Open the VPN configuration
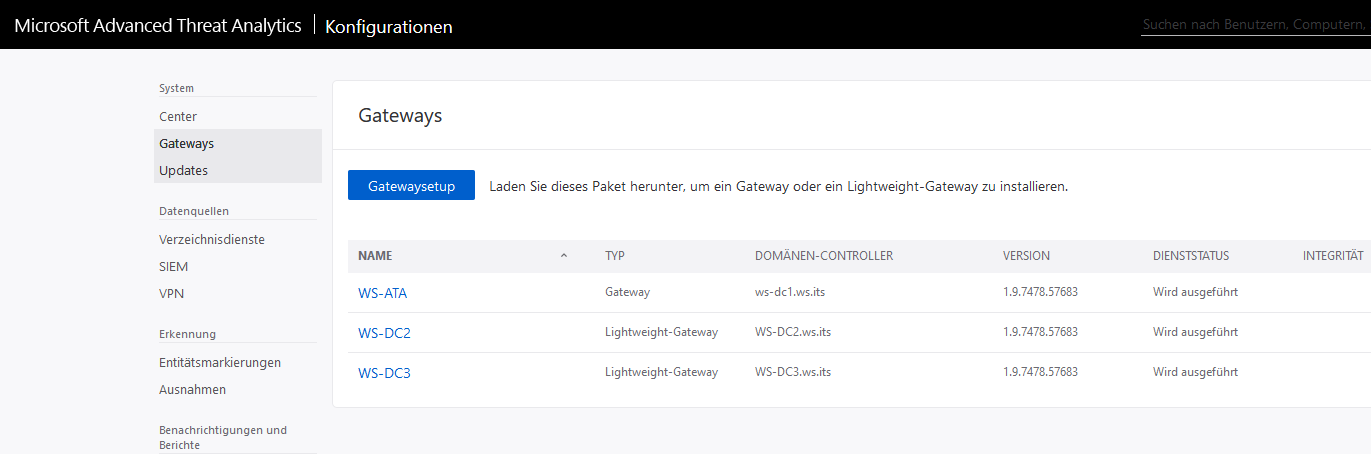 click(171, 294)
